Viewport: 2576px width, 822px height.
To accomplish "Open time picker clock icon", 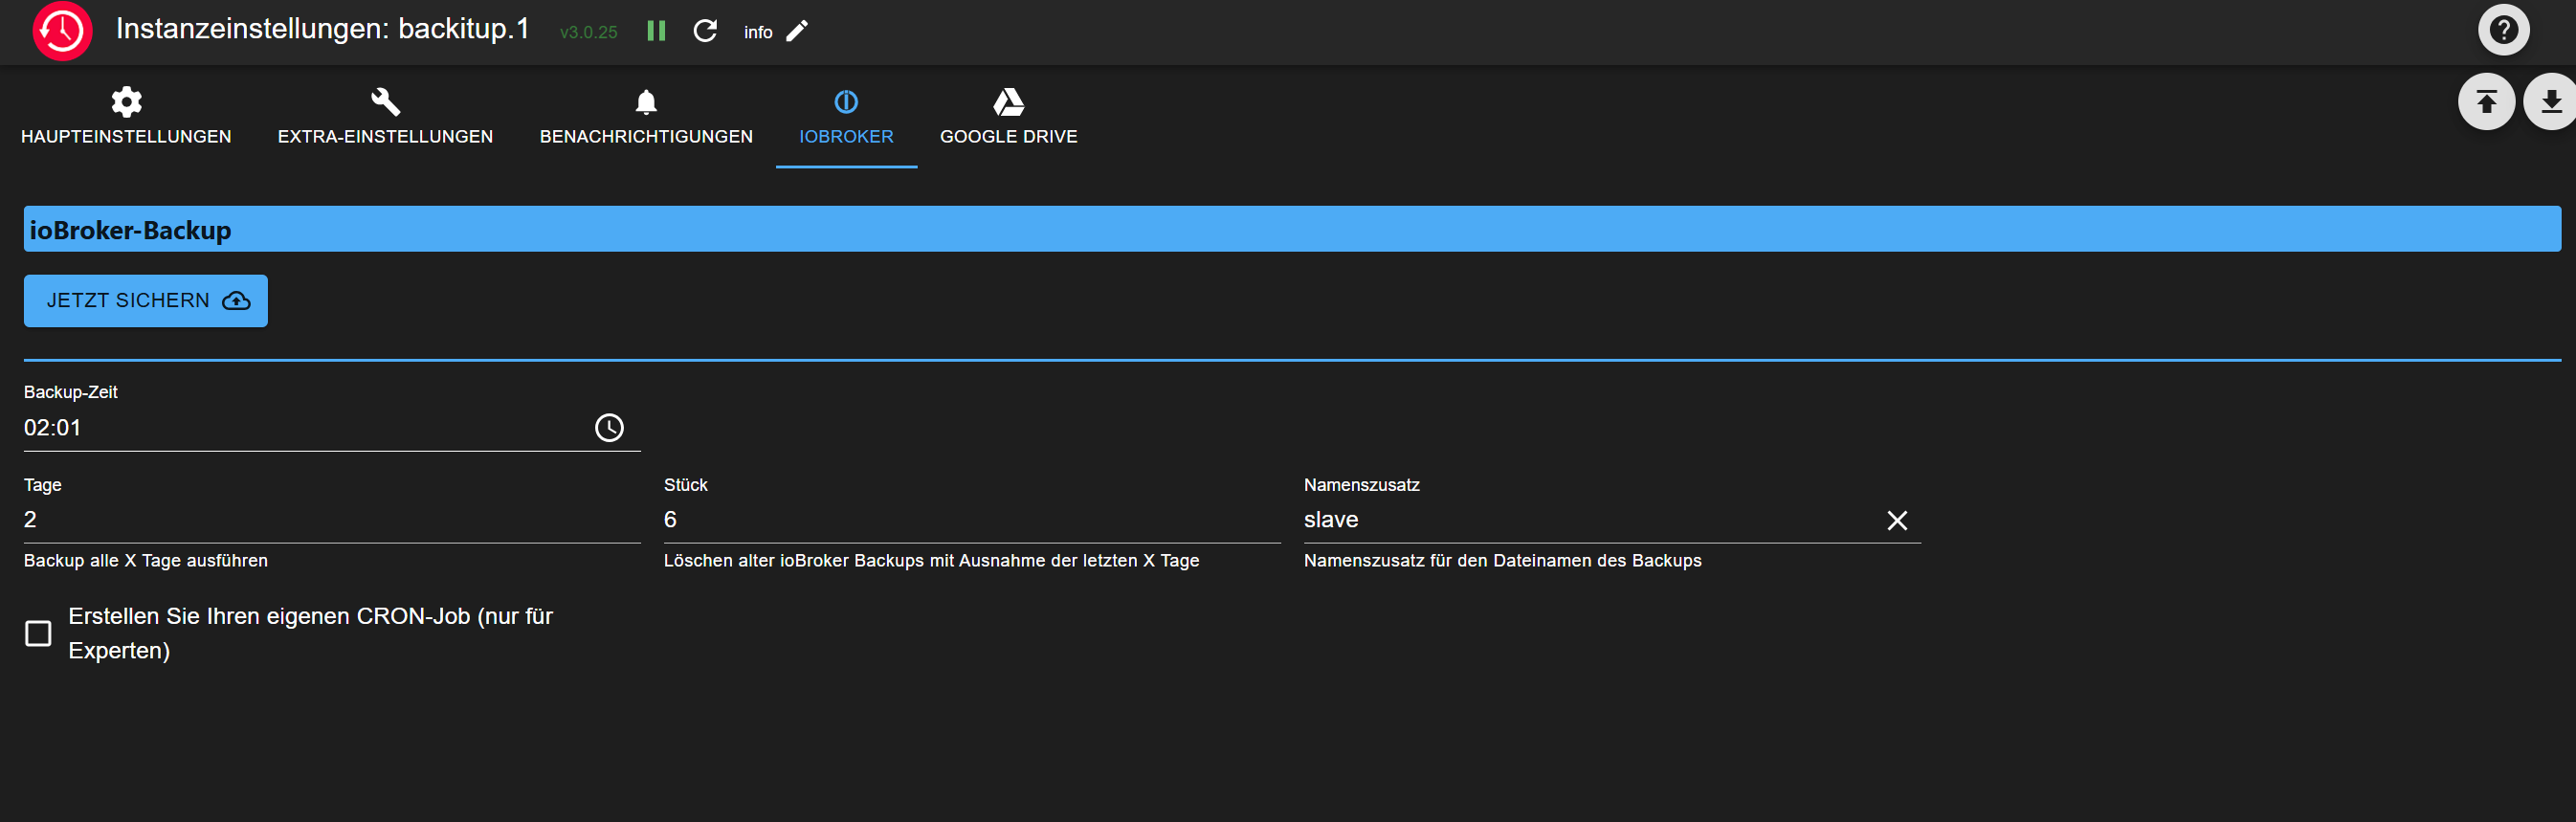I will coord(609,428).
